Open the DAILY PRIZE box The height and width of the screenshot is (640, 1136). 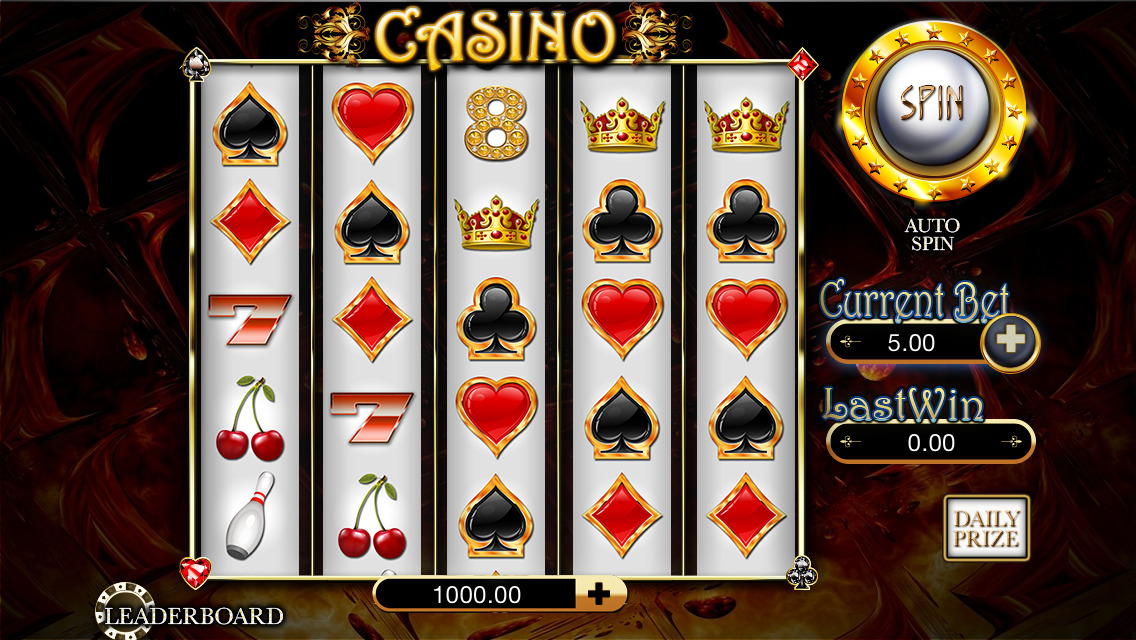click(x=986, y=528)
